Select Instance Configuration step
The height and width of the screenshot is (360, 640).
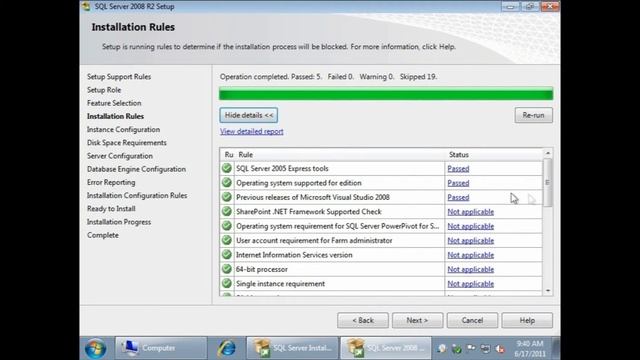tap(123, 129)
